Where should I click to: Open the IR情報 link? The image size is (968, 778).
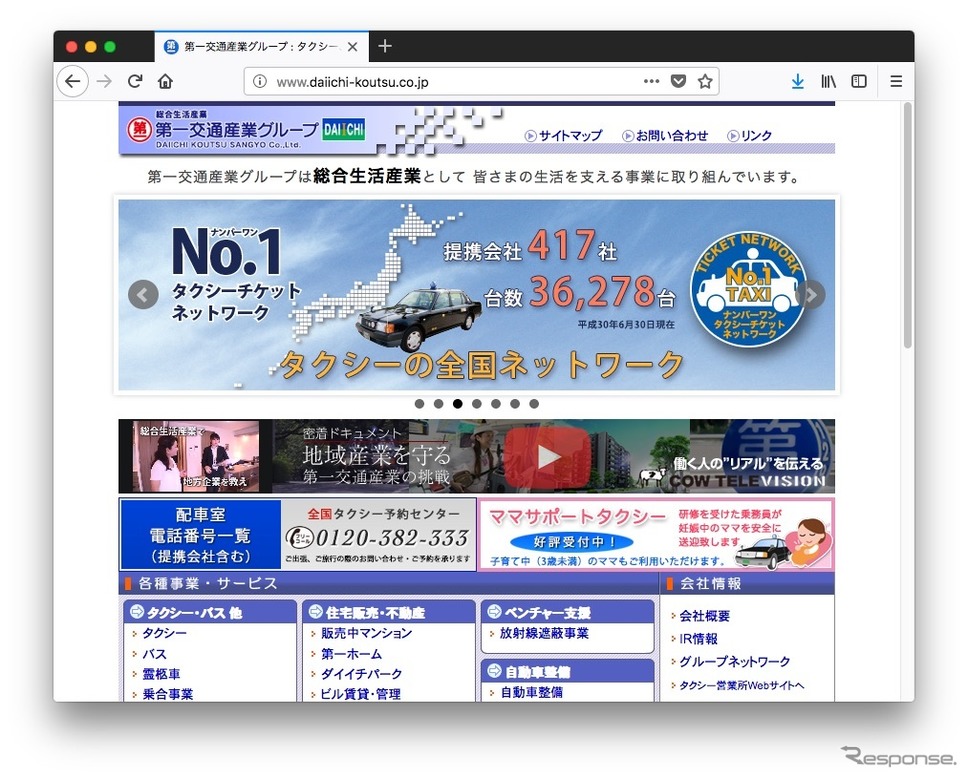[x=698, y=638]
